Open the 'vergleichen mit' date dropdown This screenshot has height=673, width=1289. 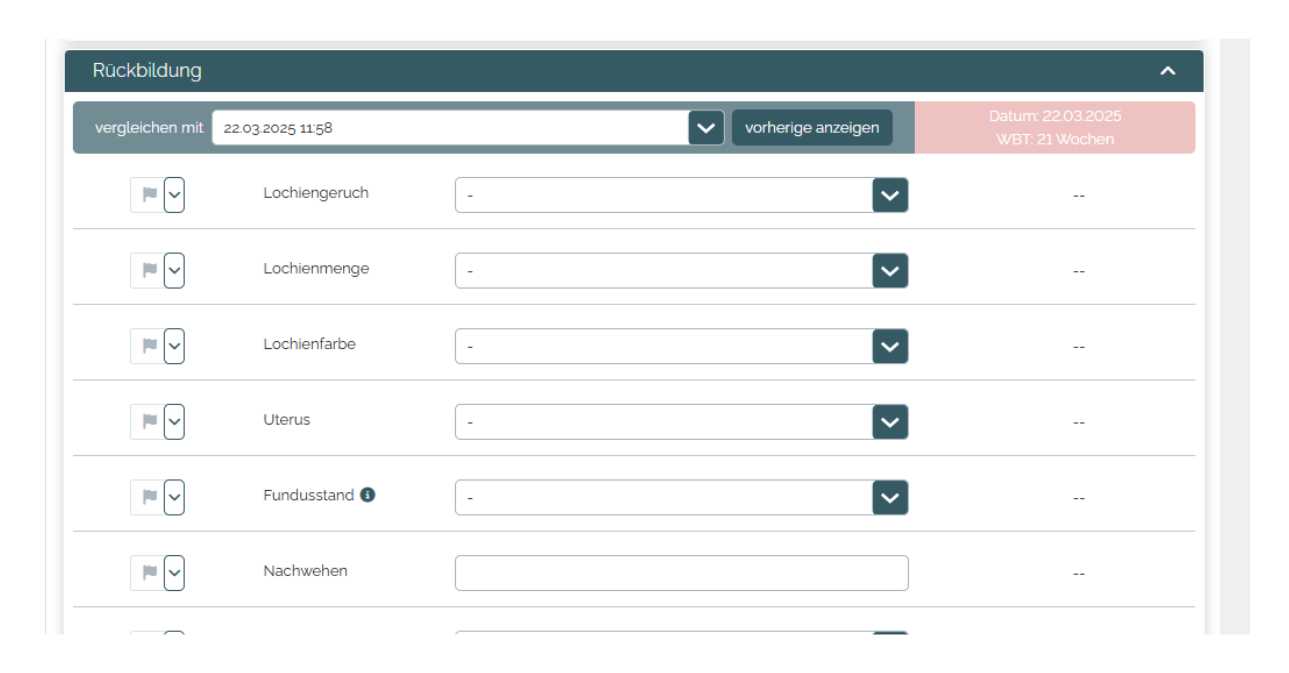(x=706, y=128)
